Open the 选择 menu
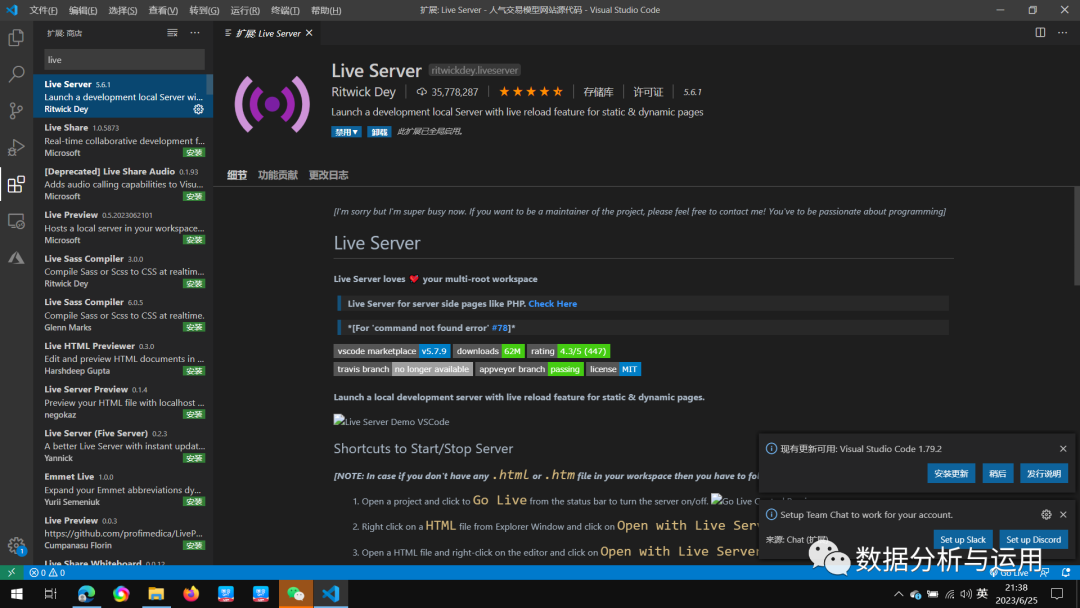 123,10
